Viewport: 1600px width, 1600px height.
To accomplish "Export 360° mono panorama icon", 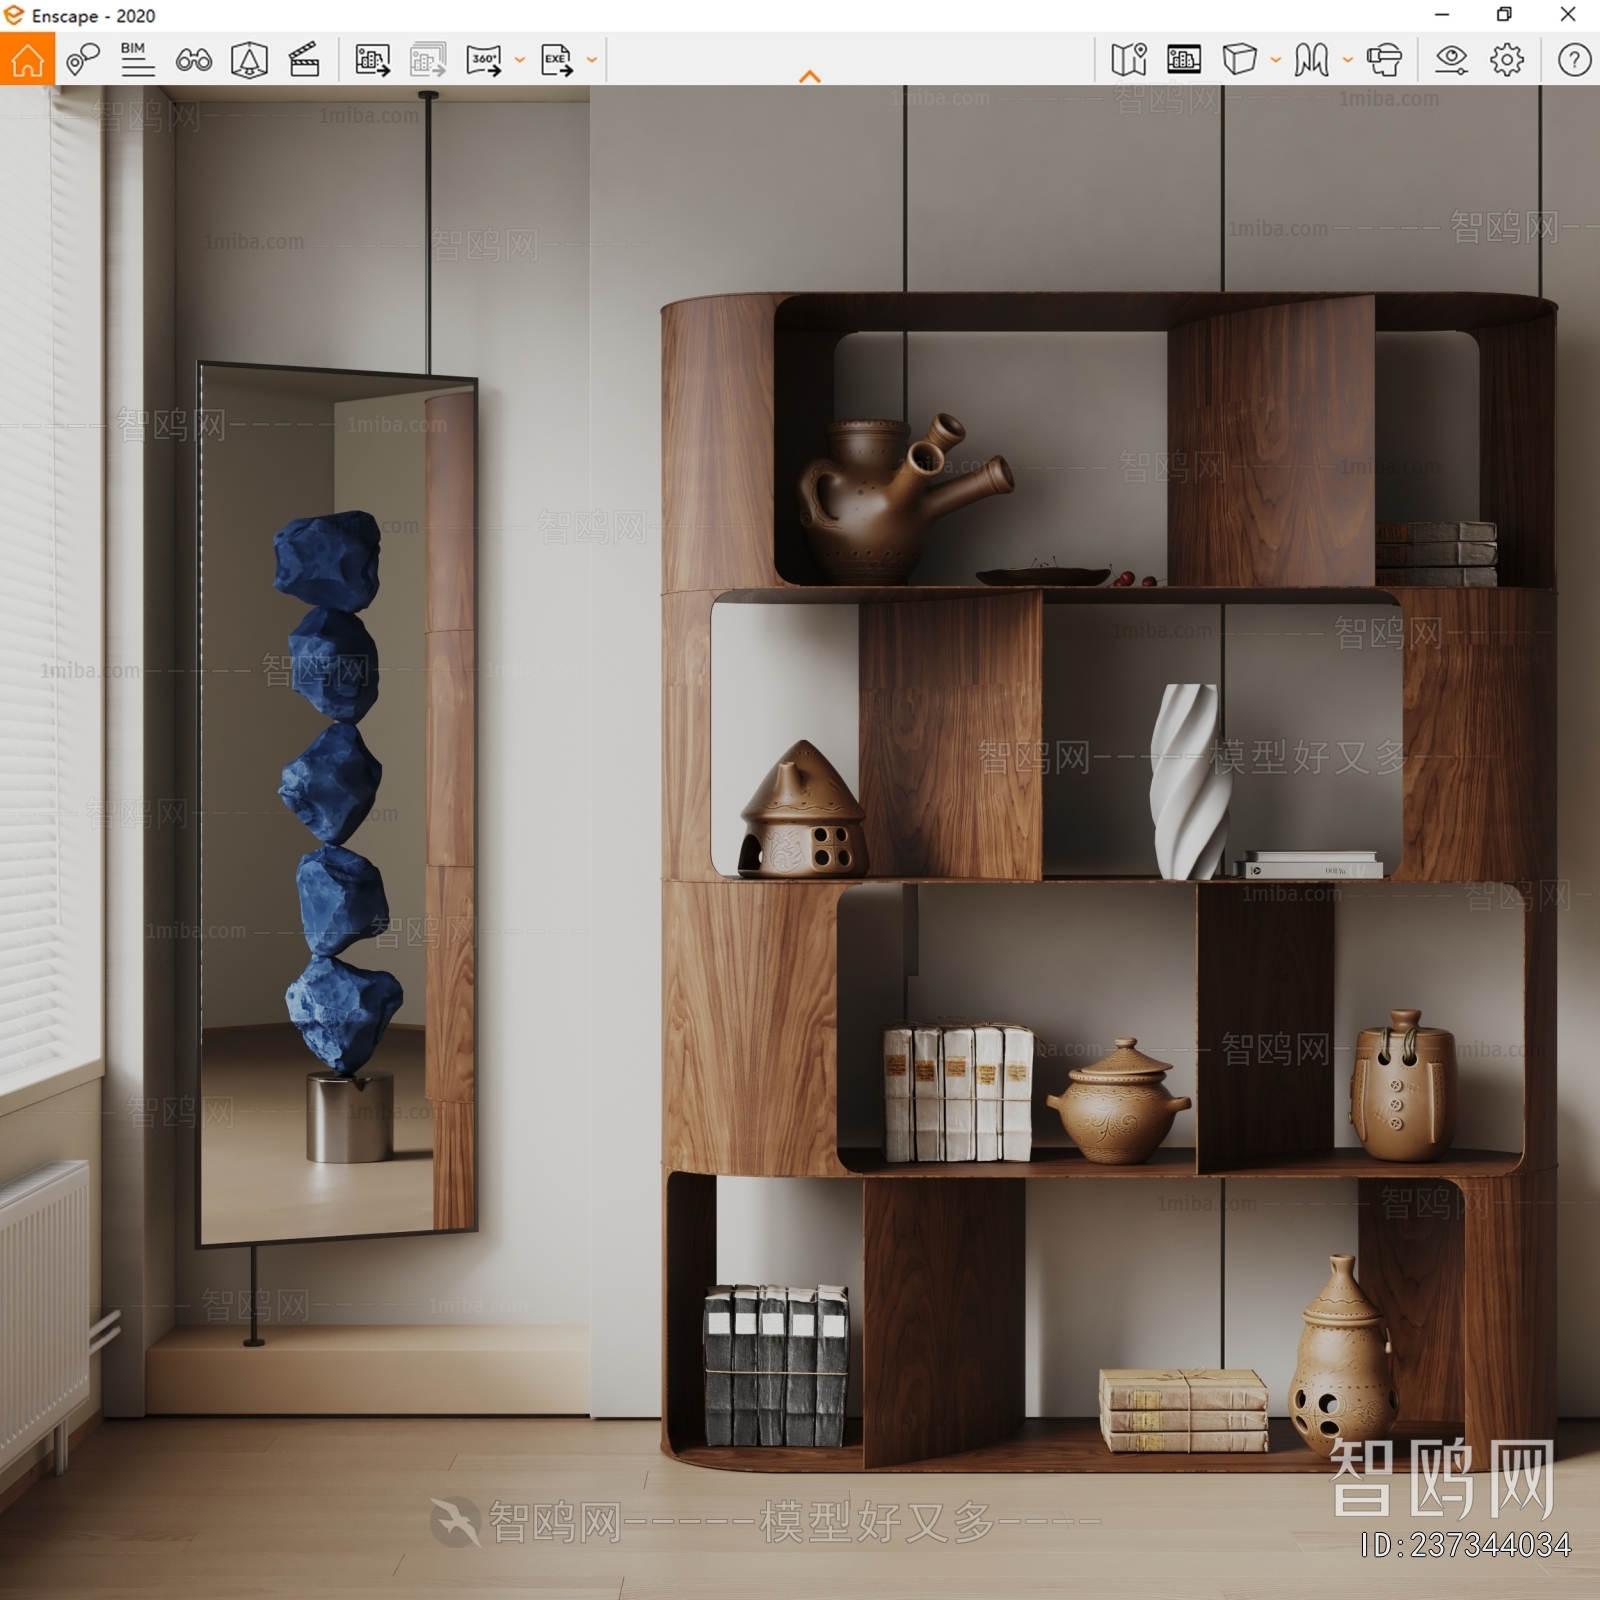I will 484,60.
